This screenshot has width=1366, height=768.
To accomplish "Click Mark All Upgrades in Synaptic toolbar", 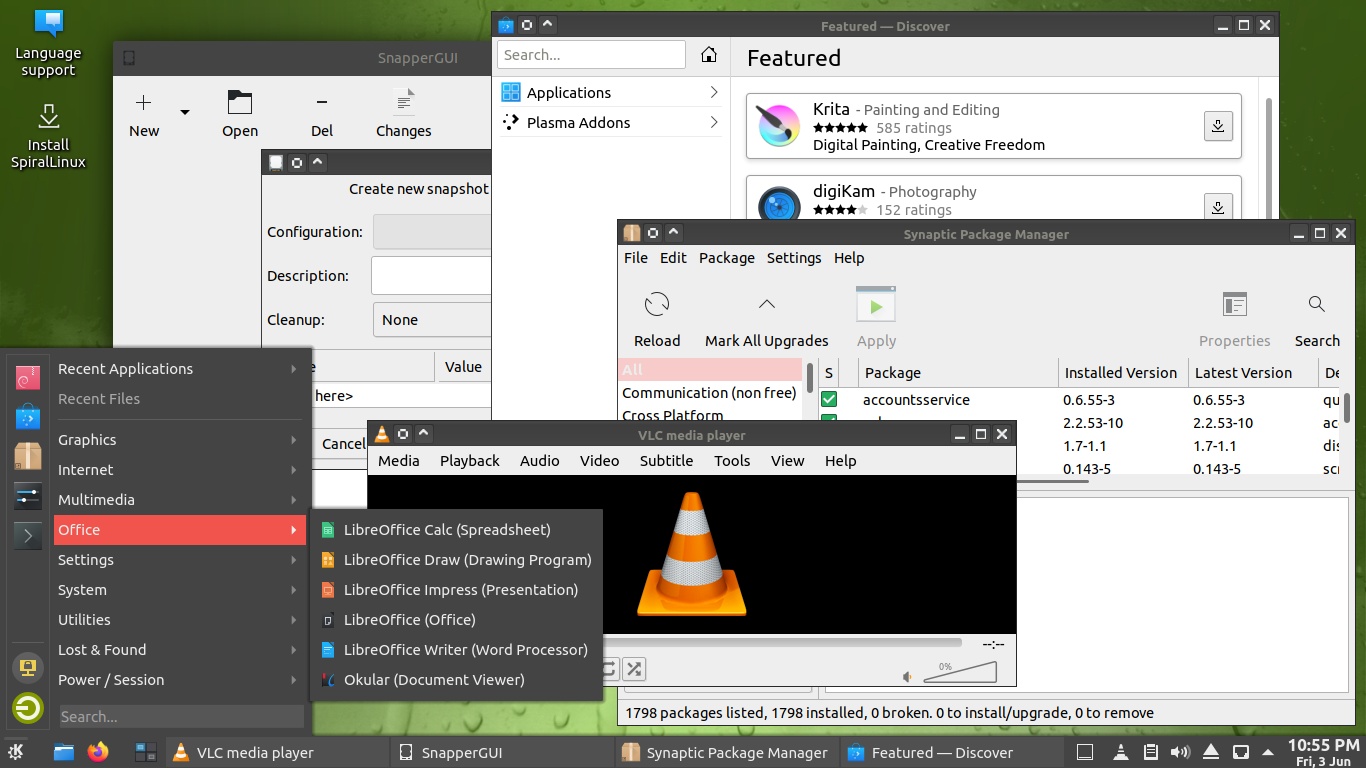I will point(766,305).
